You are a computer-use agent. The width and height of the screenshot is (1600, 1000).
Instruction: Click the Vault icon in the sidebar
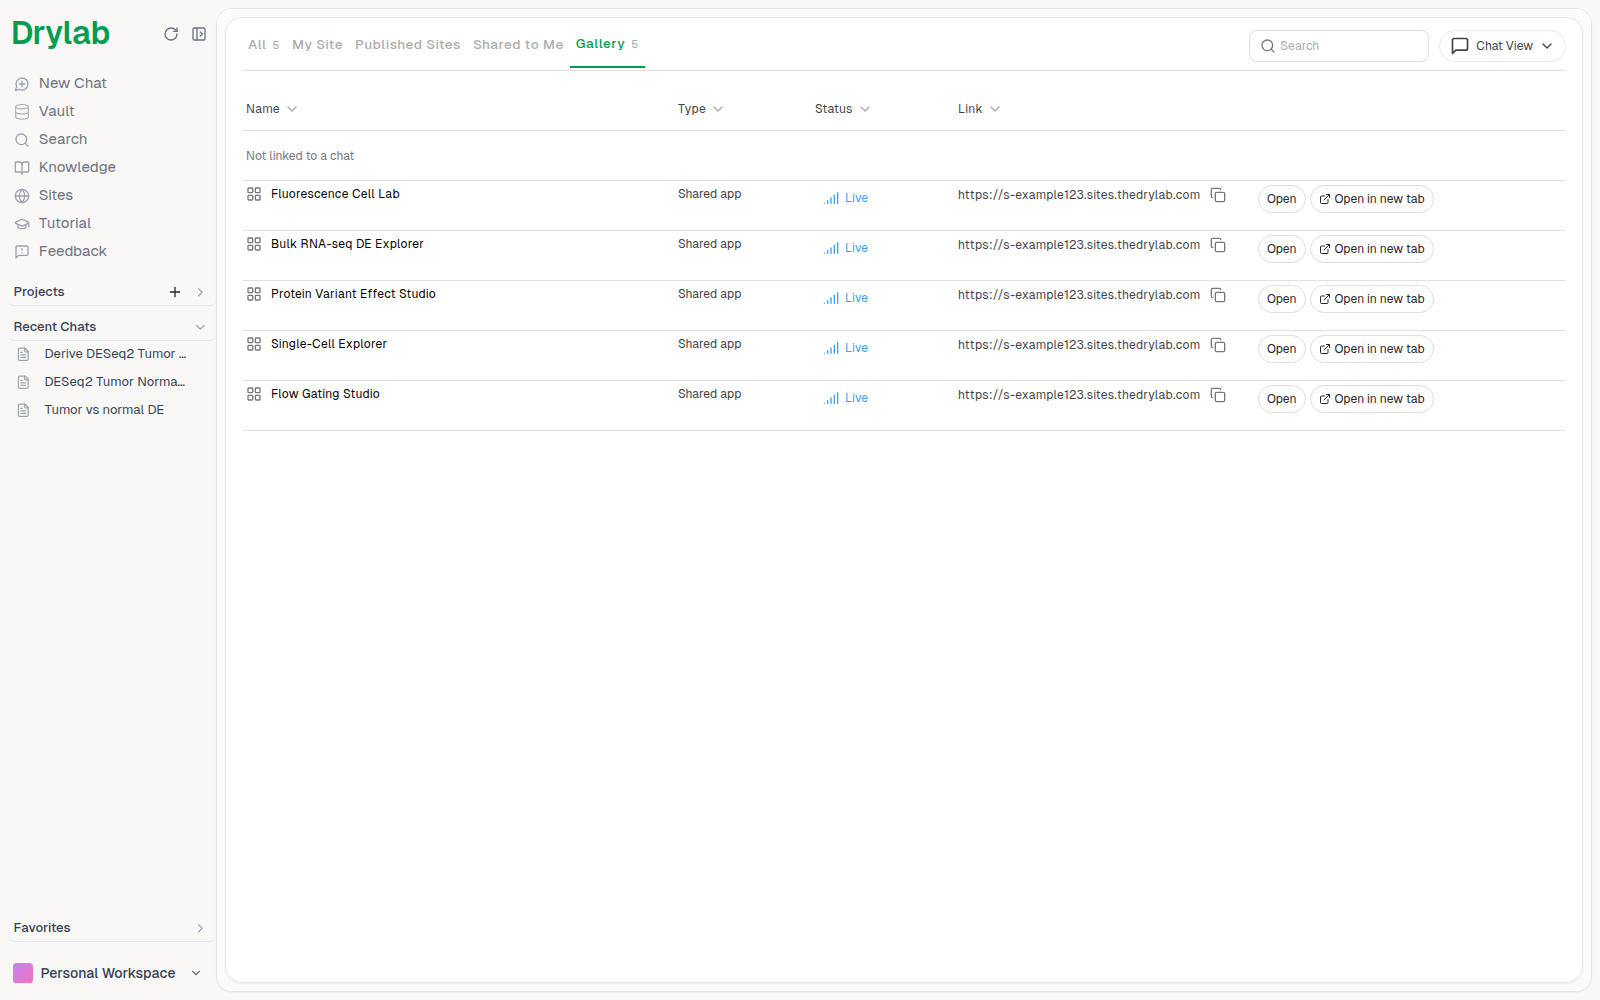pos(22,112)
